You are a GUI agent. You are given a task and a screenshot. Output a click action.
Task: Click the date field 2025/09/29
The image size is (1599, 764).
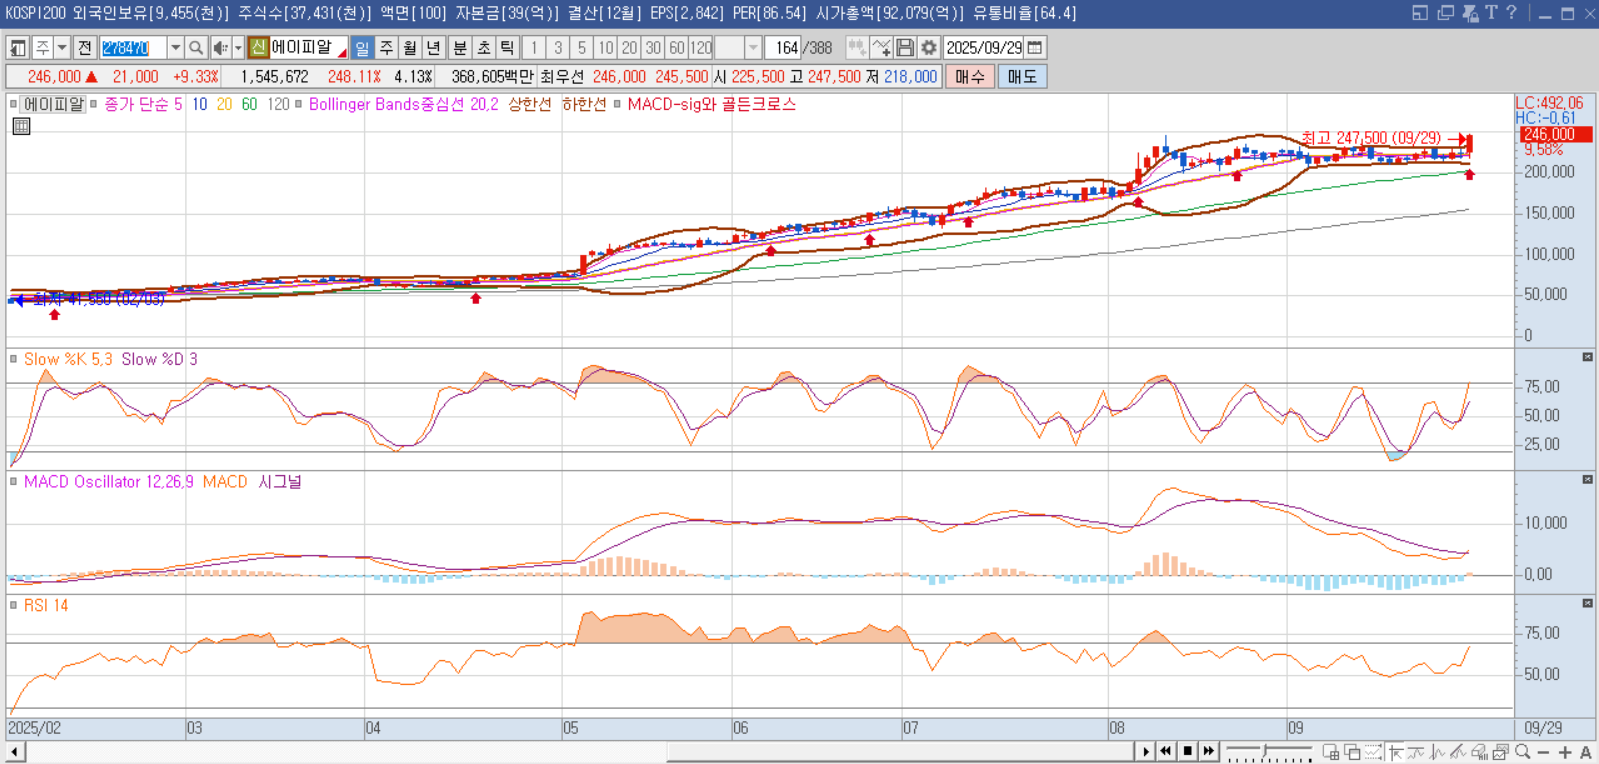point(984,48)
